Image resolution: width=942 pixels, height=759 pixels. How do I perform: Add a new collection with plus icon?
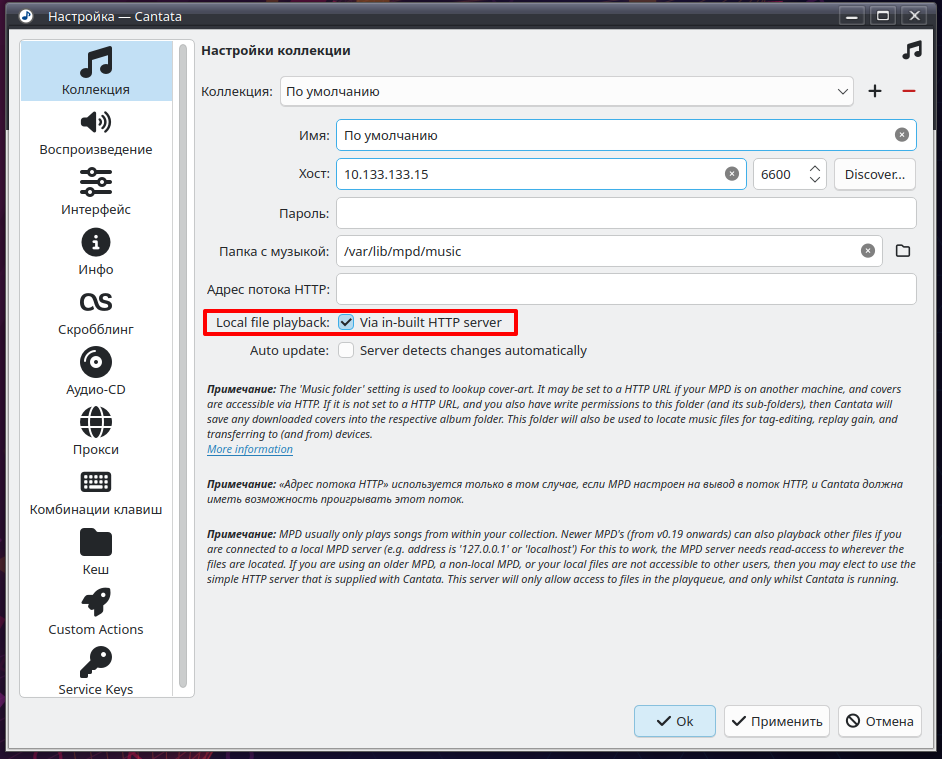coord(875,91)
